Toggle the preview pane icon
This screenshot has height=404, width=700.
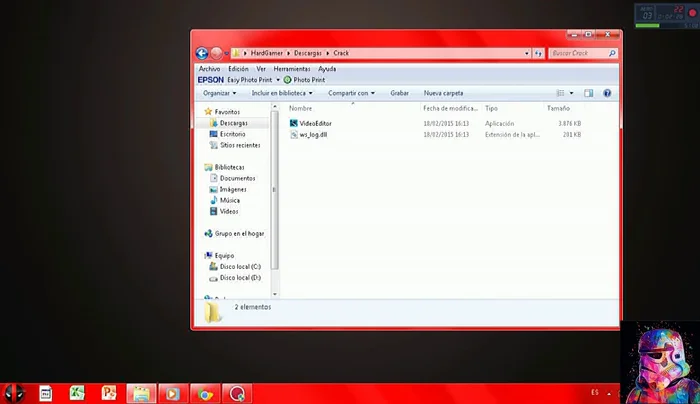point(589,93)
